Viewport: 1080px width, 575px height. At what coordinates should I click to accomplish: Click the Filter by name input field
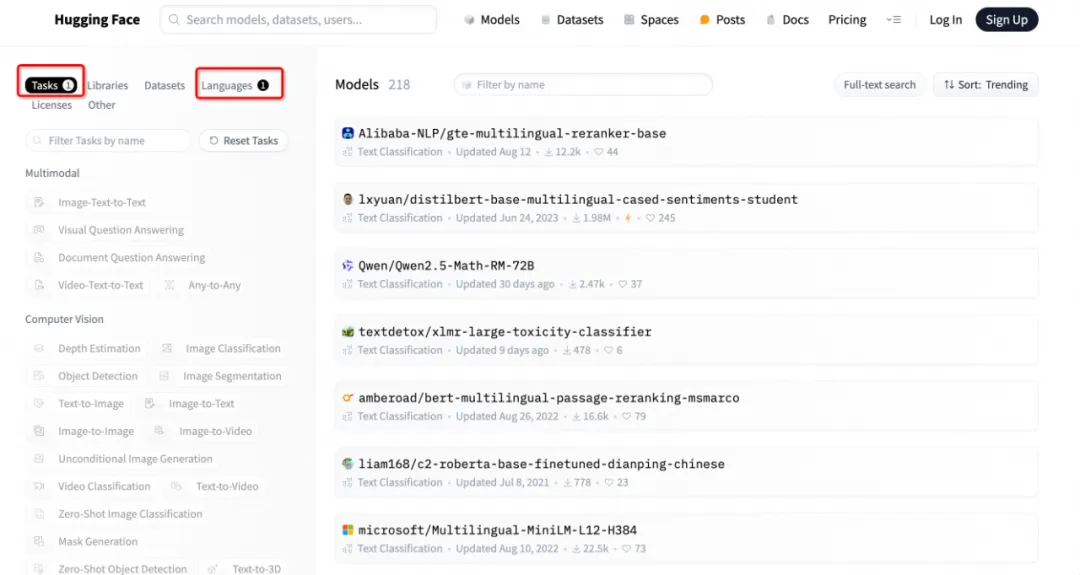pos(583,85)
